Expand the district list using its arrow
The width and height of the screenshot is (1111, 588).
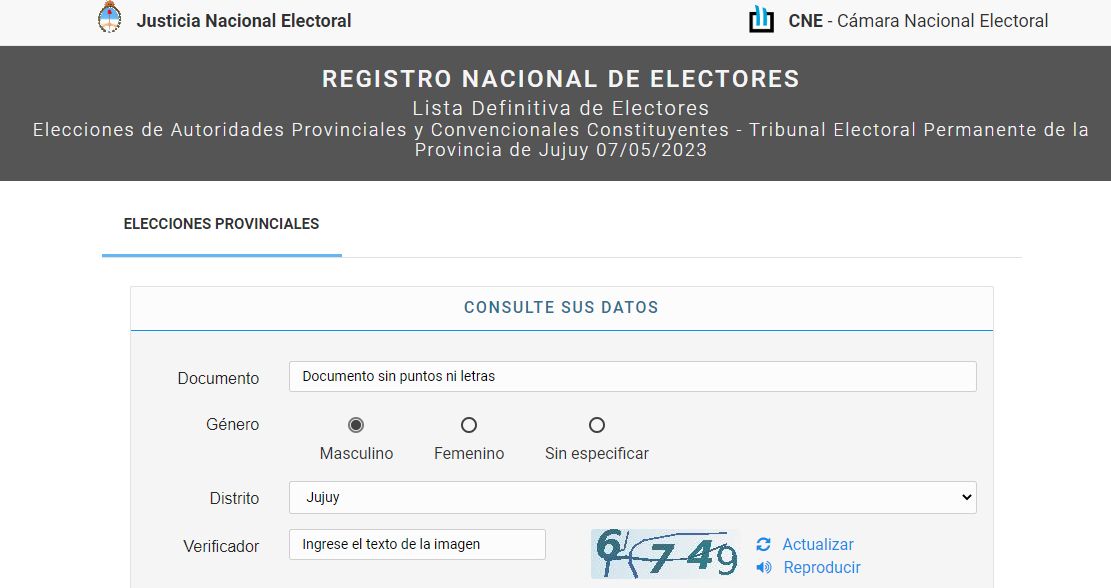(966, 497)
